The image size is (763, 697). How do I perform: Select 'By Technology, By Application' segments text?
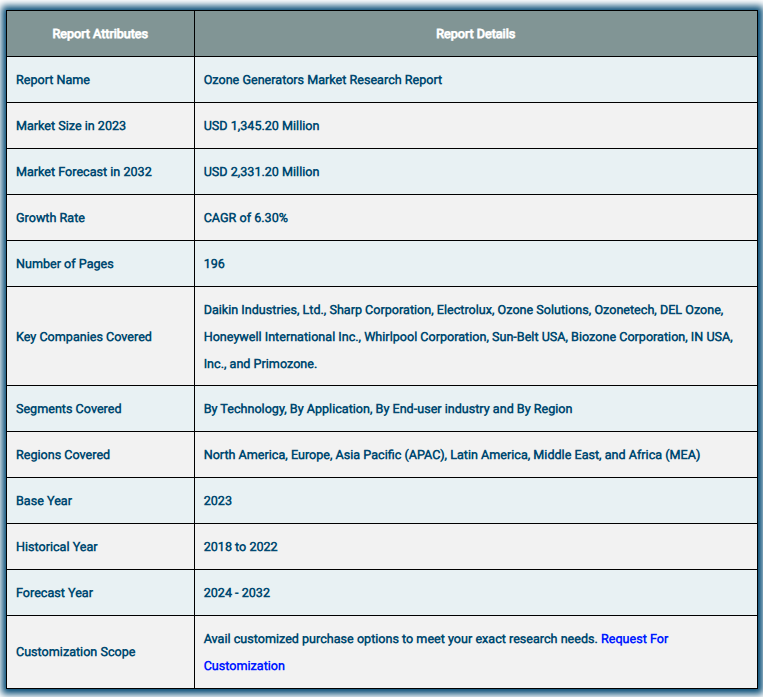388,409
